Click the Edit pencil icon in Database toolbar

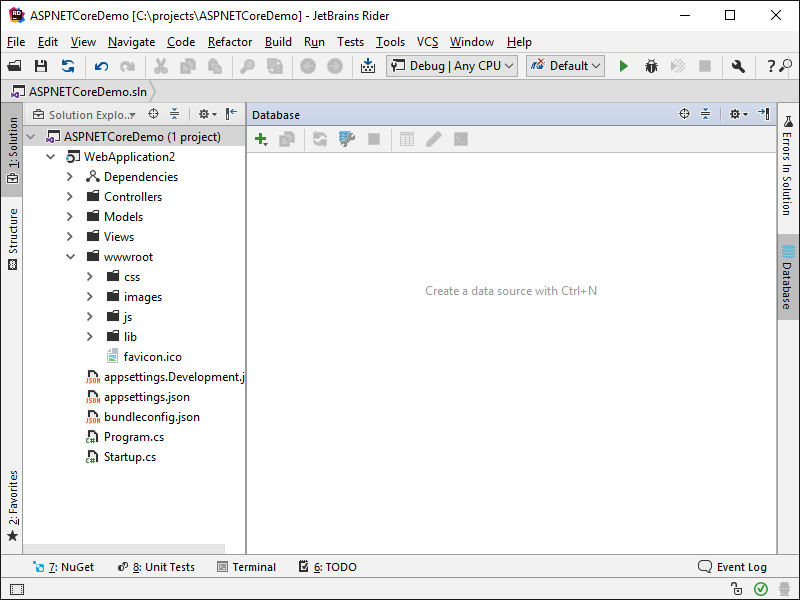coord(434,139)
